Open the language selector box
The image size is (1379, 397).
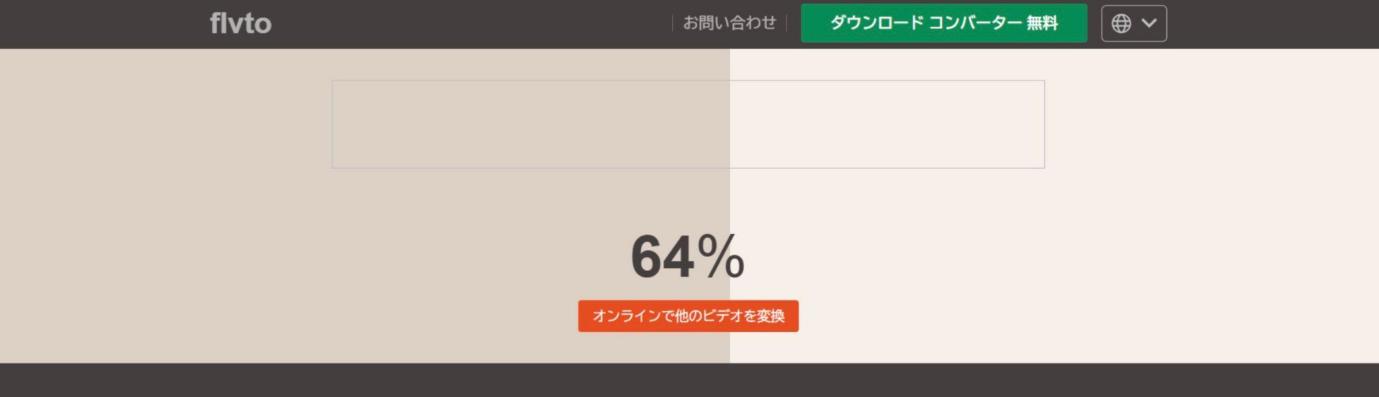(x=1134, y=24)
